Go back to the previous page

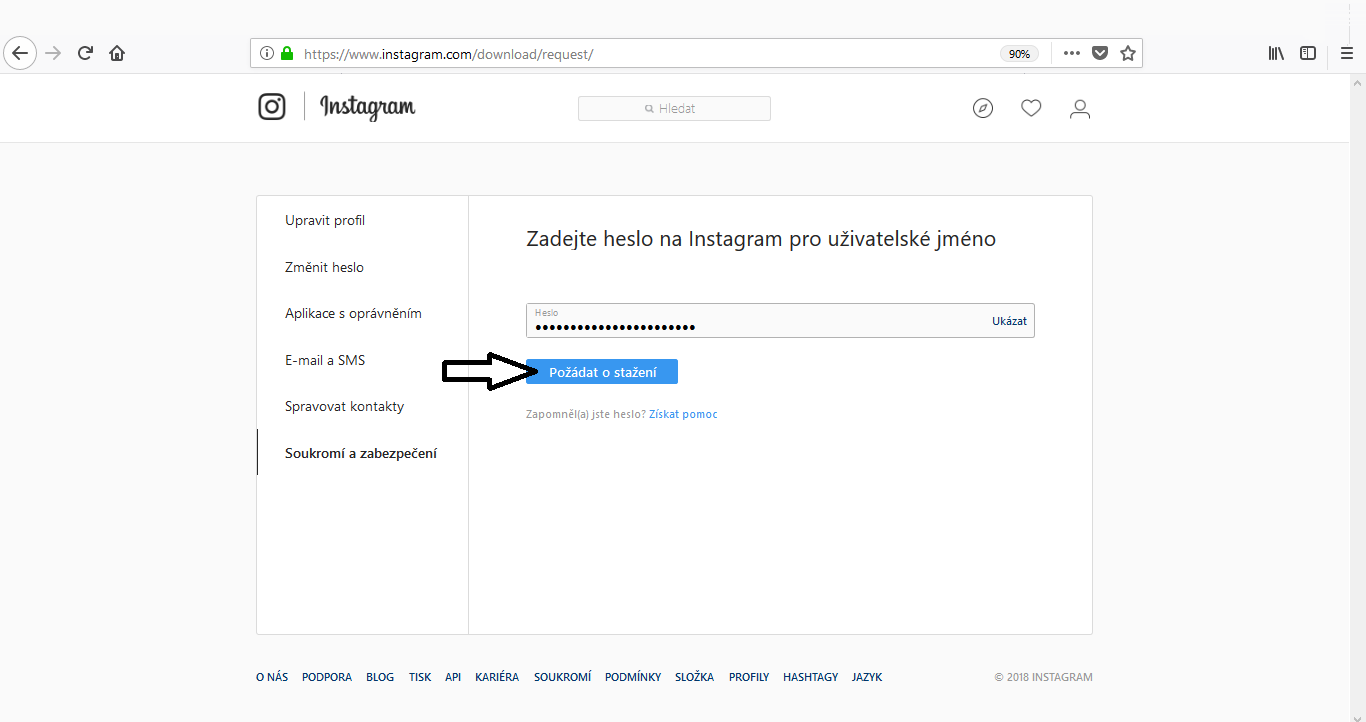tap(20, 53)
